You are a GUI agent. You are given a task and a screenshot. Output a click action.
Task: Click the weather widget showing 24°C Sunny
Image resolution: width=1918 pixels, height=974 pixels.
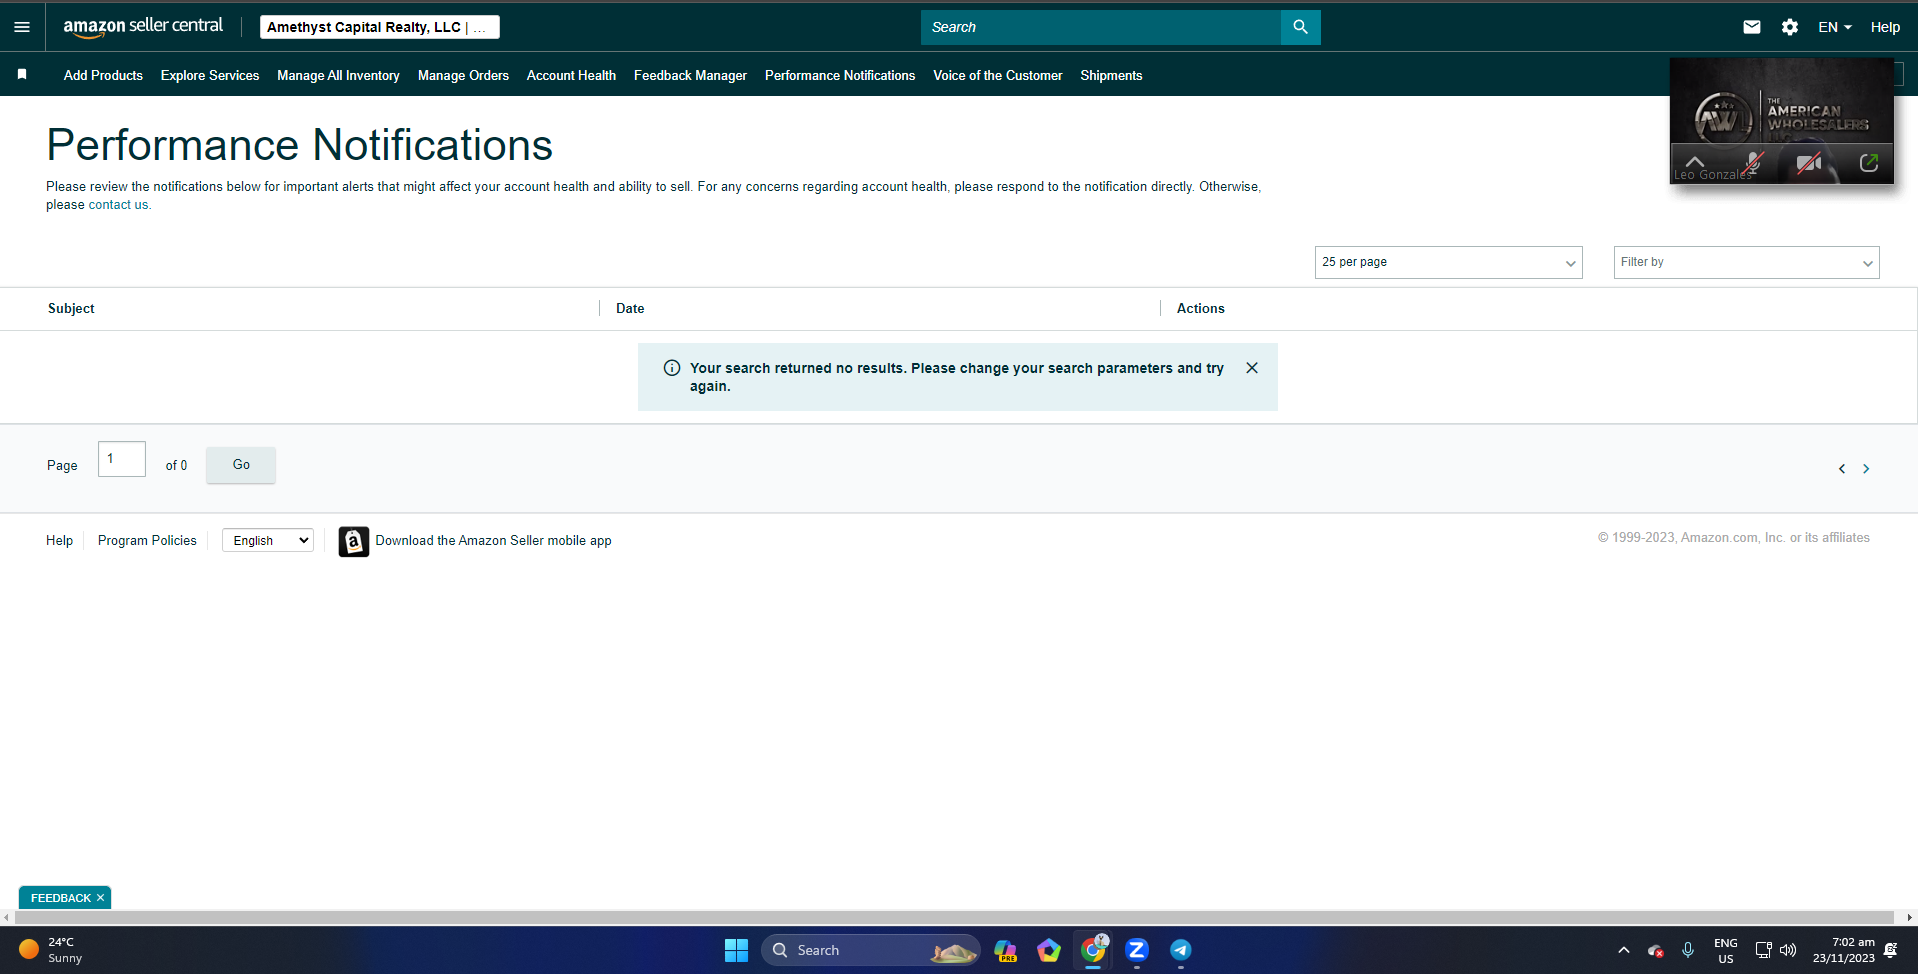point(52,950)
